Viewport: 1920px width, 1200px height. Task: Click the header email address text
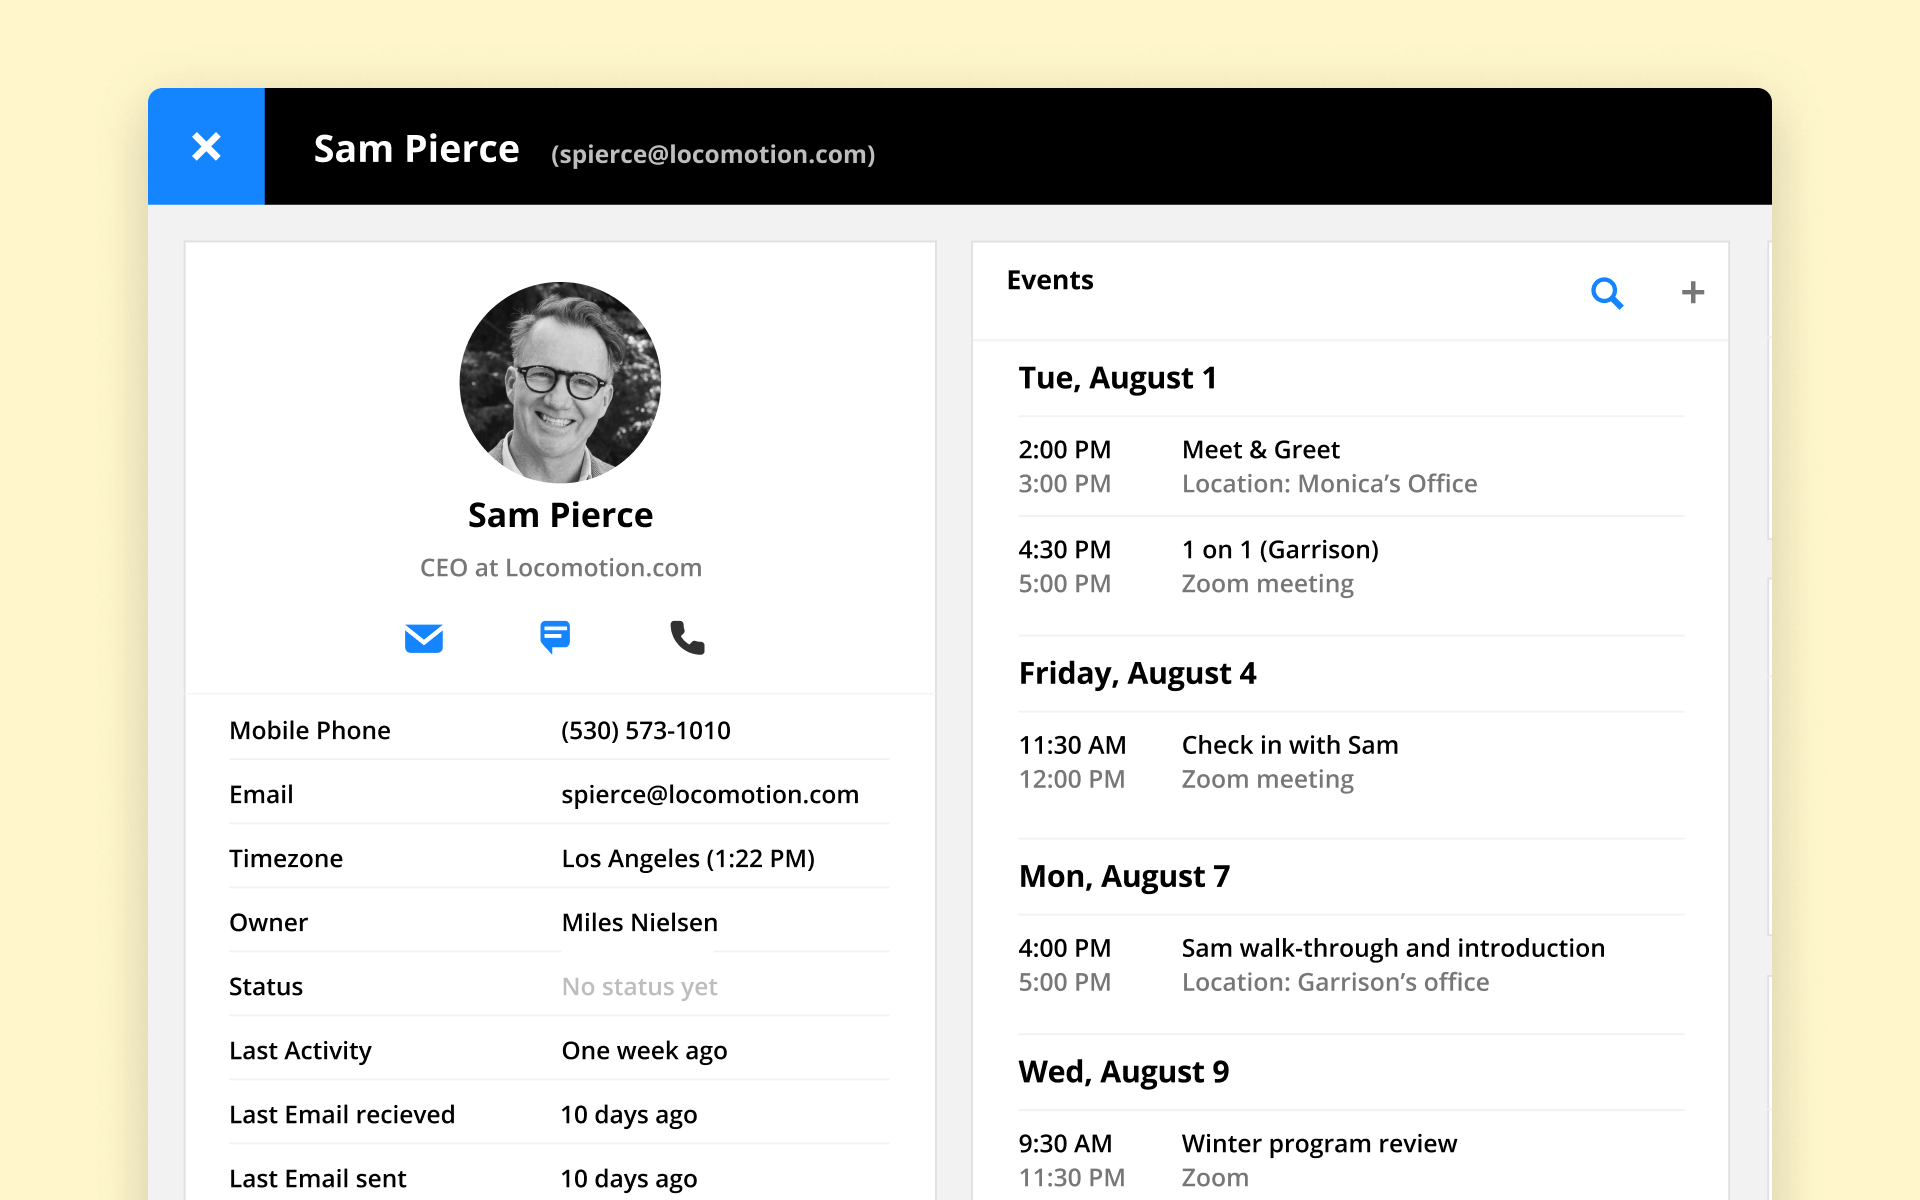click(712, 154)
